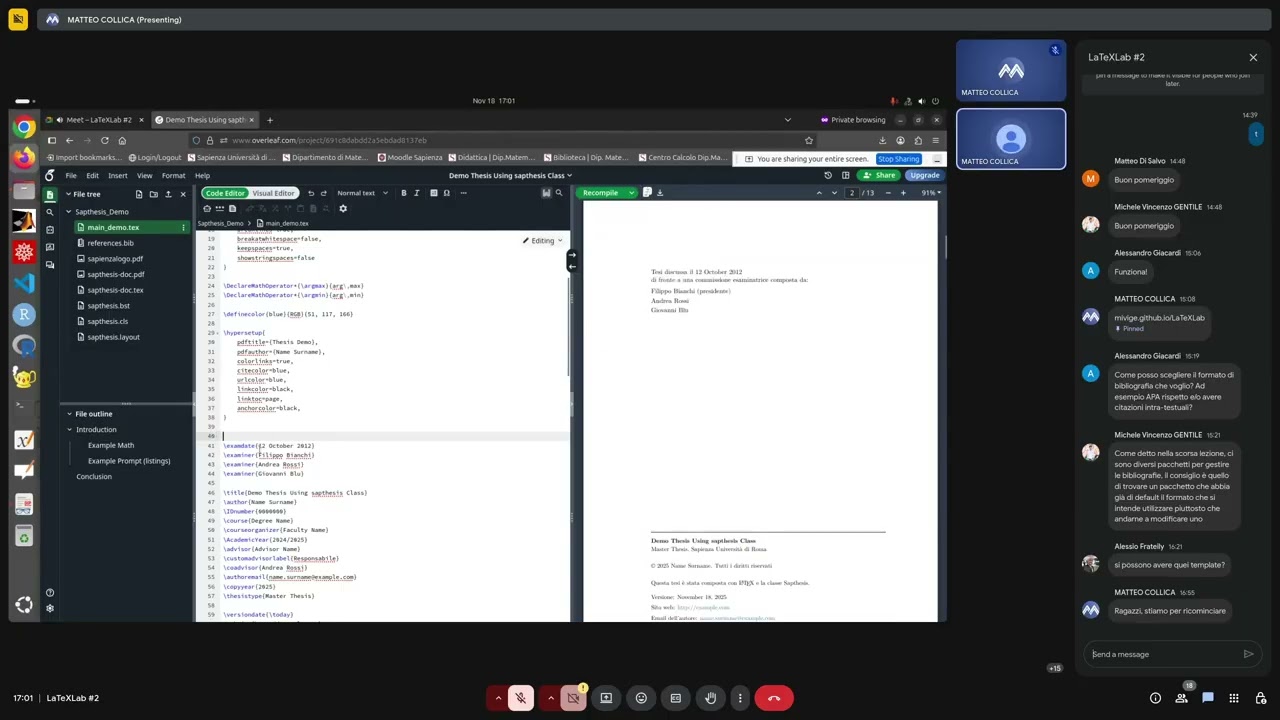Open the Edit menu in Overleaf
The height and width of the screenshot is (720, 1280).
click(x=92, y=176)
